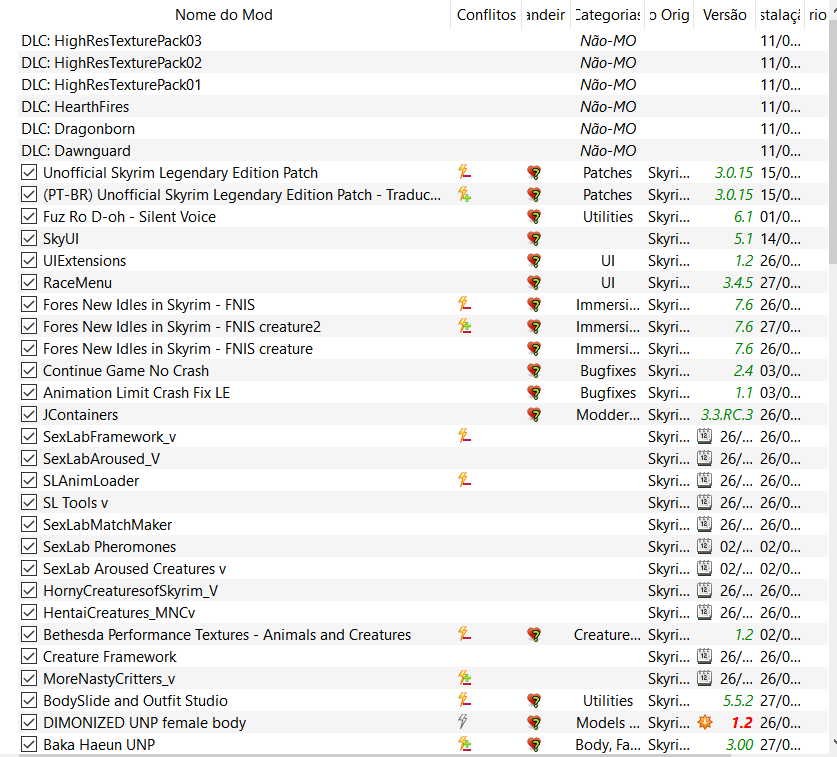Screen dimensions: 837x757
Task: Sort by flags (Bandeiras) column header
Action: pyautogui.click(x=546, y=14)
